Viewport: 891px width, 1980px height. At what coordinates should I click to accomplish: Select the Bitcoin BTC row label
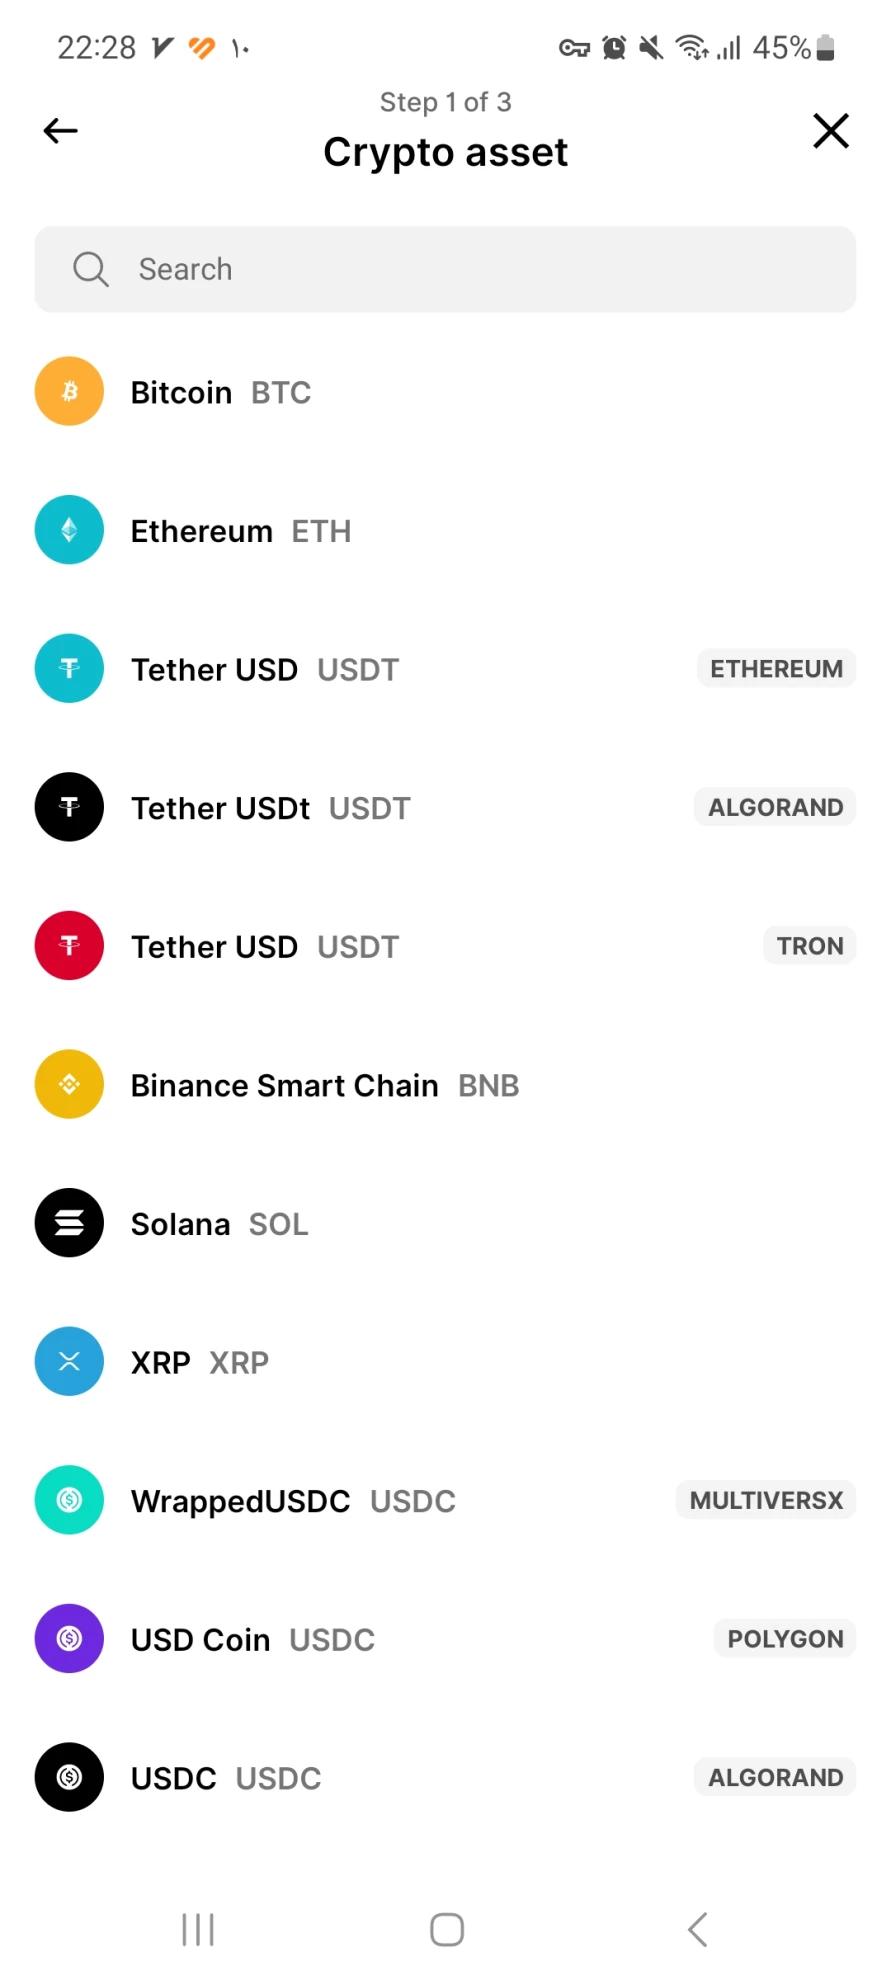[221, 392]
